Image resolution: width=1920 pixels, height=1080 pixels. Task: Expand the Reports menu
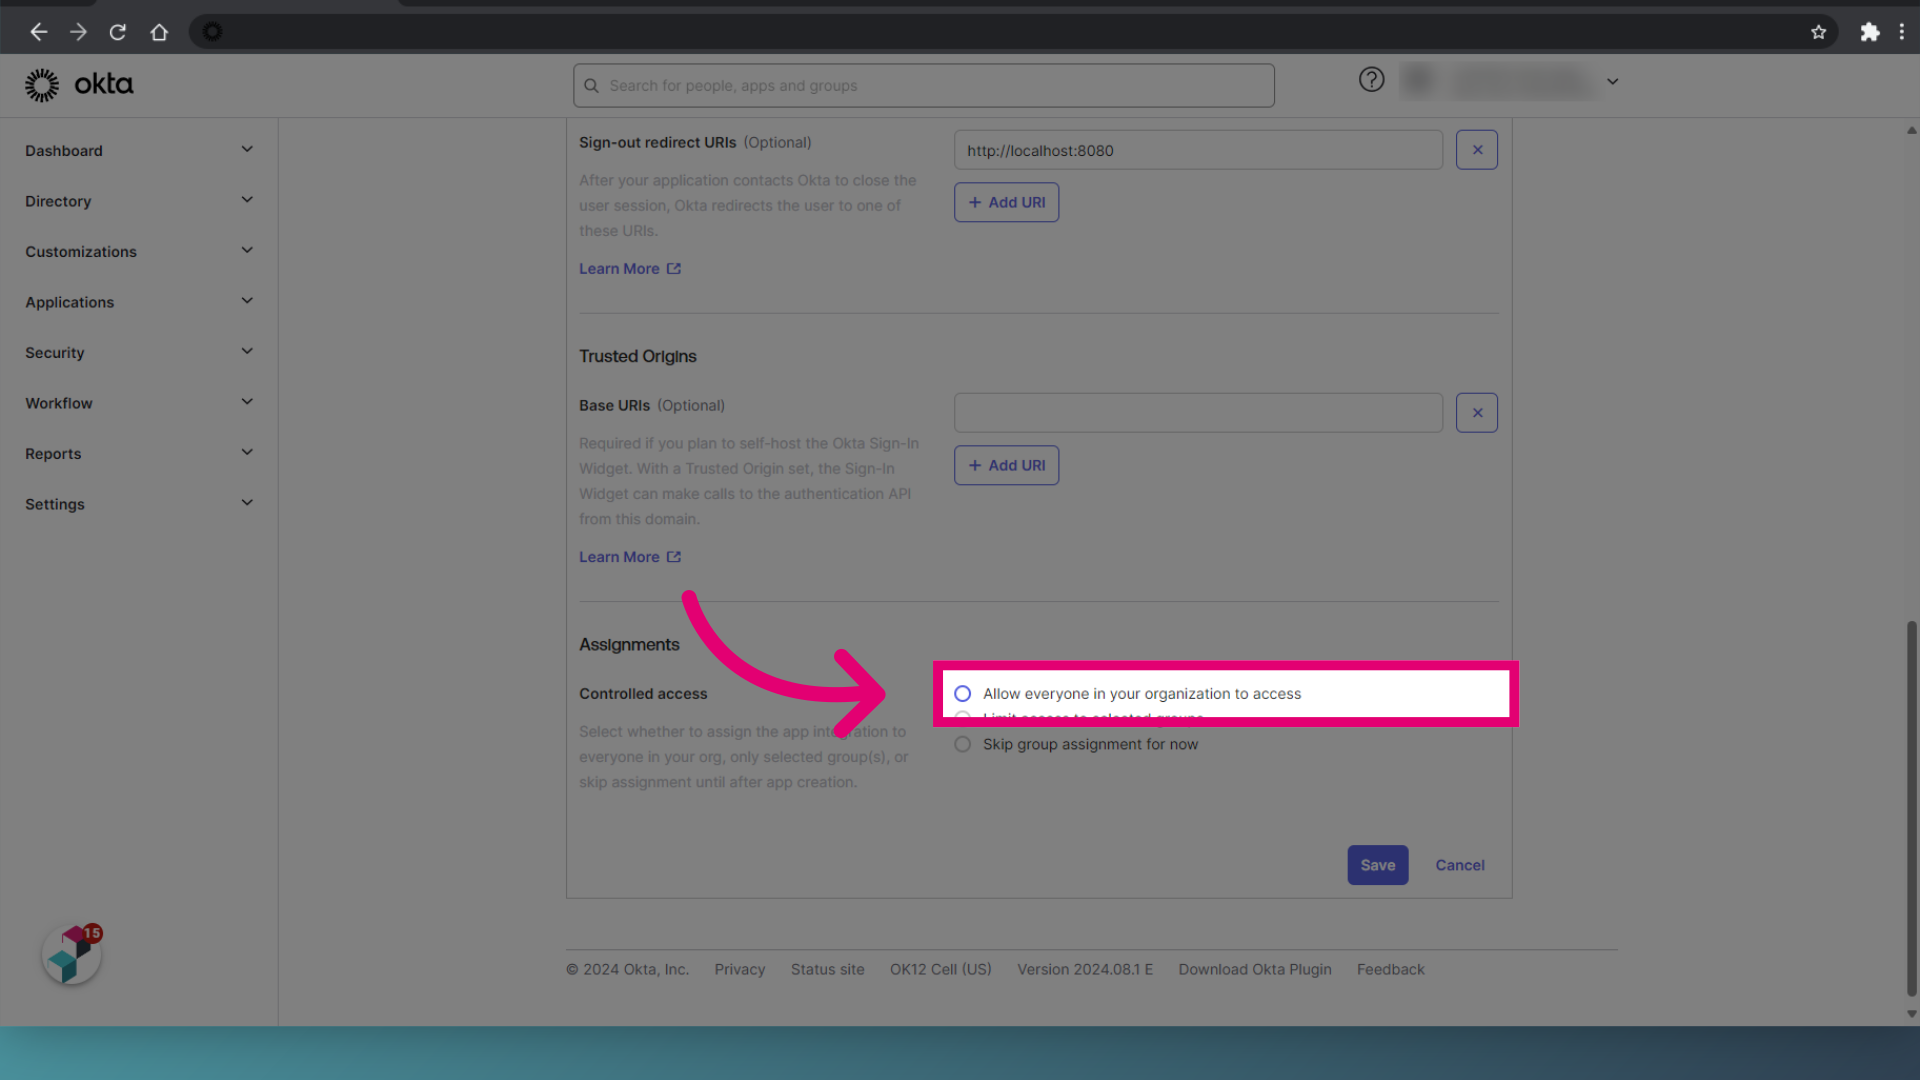point(139,453)
